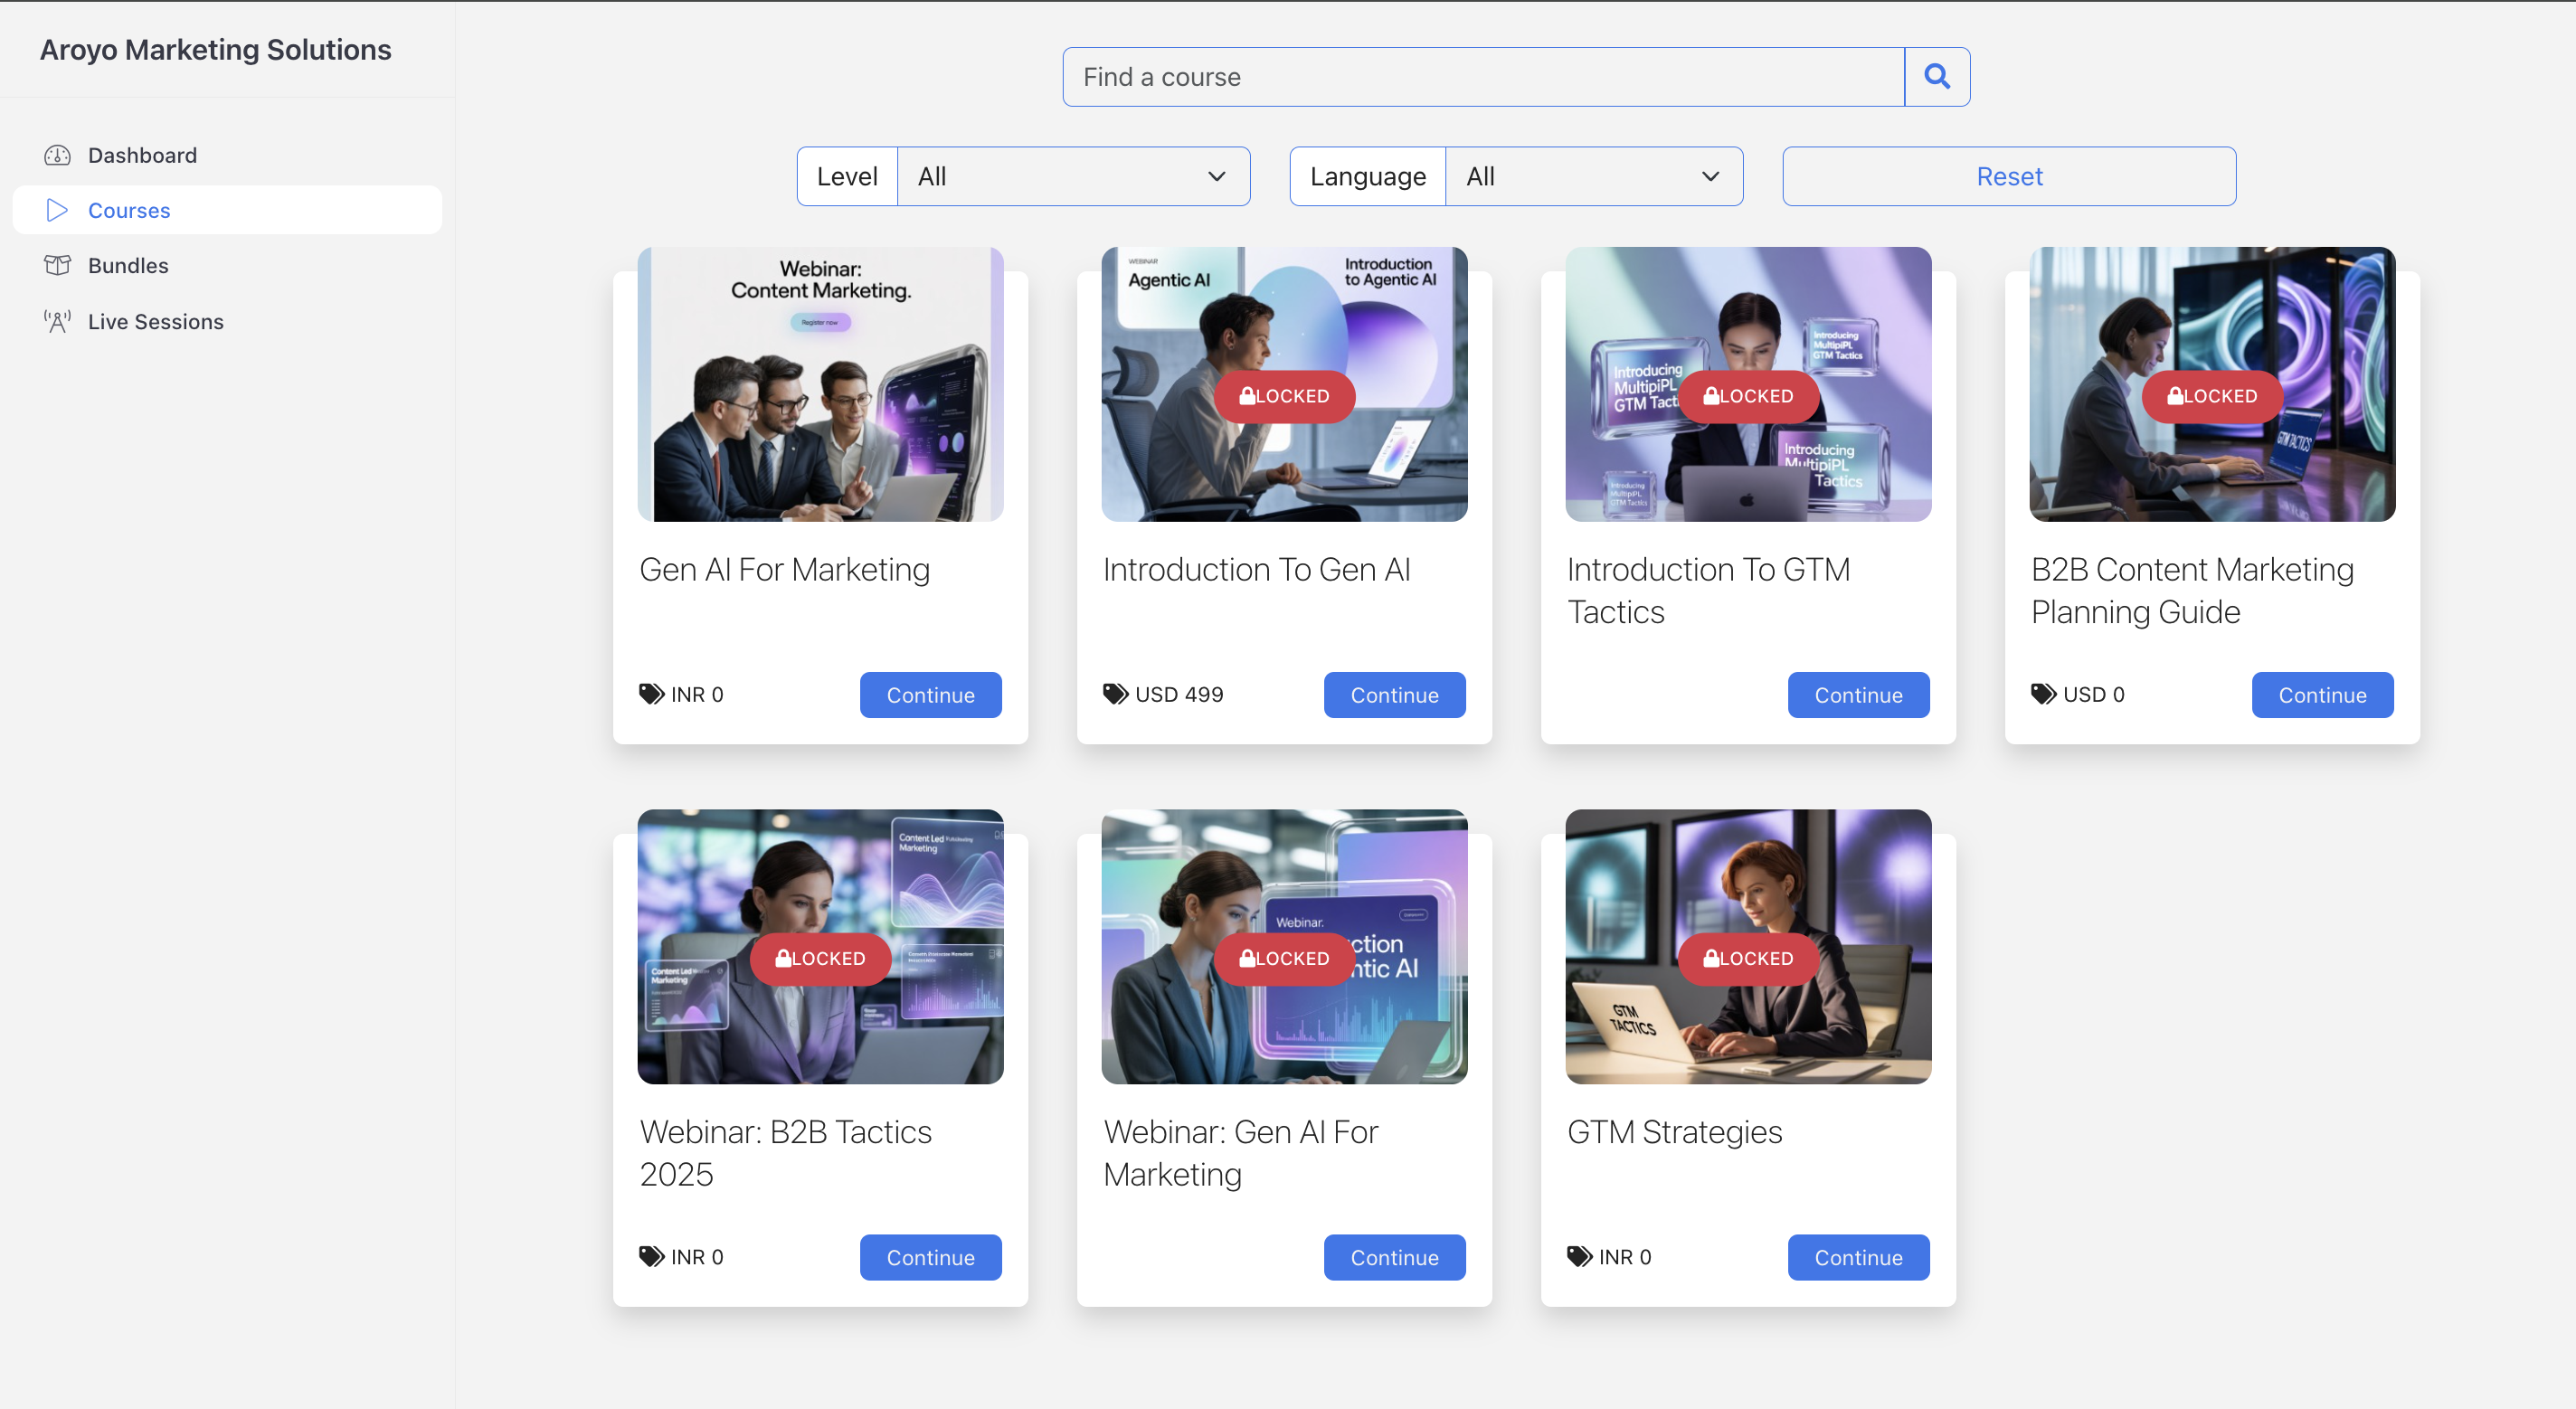Click the Bundles box icon

(57, 265)
